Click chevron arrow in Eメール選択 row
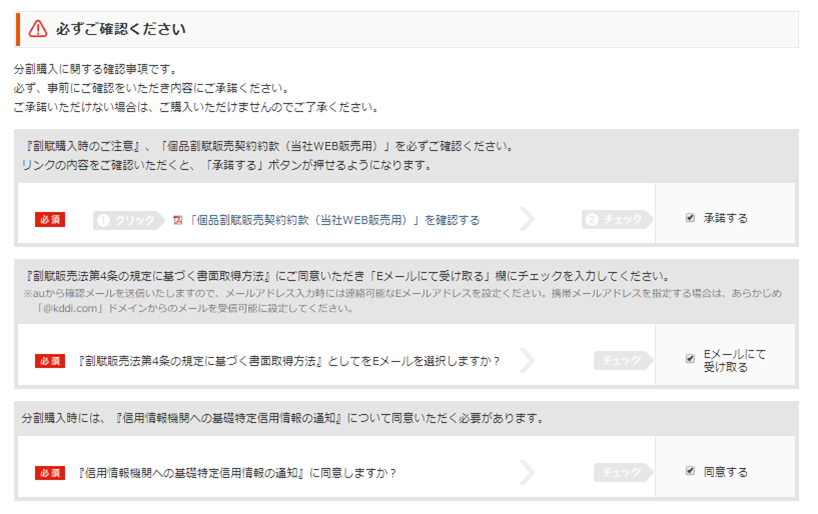Image resolution: width=818 pixels, height=514 pixels. coord(527,360)
